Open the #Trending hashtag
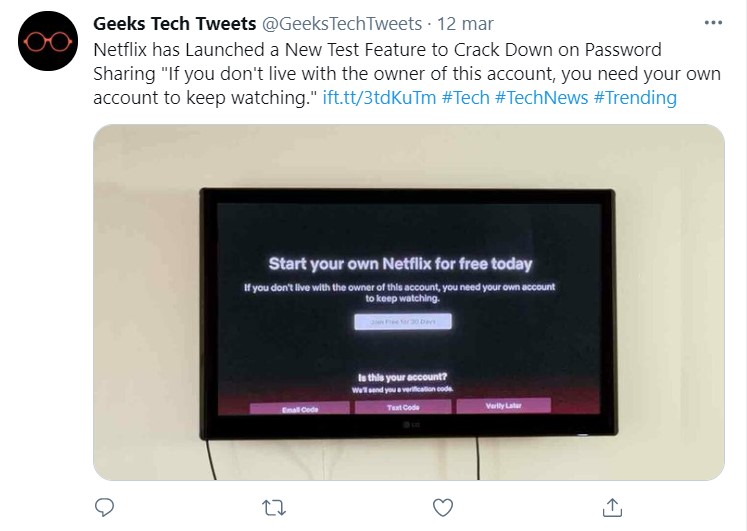Viewport: 747px width, 531px height. coord(635,97)
